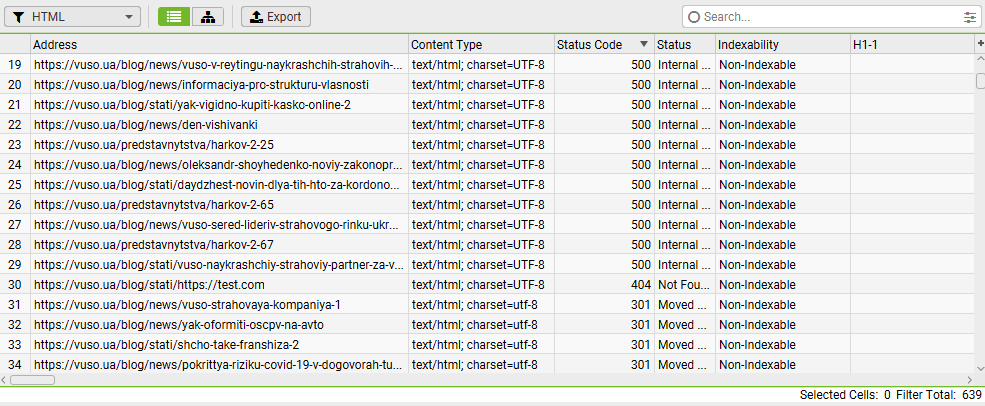Open search filter options icon
985x406 pixels.
point(969,17)
